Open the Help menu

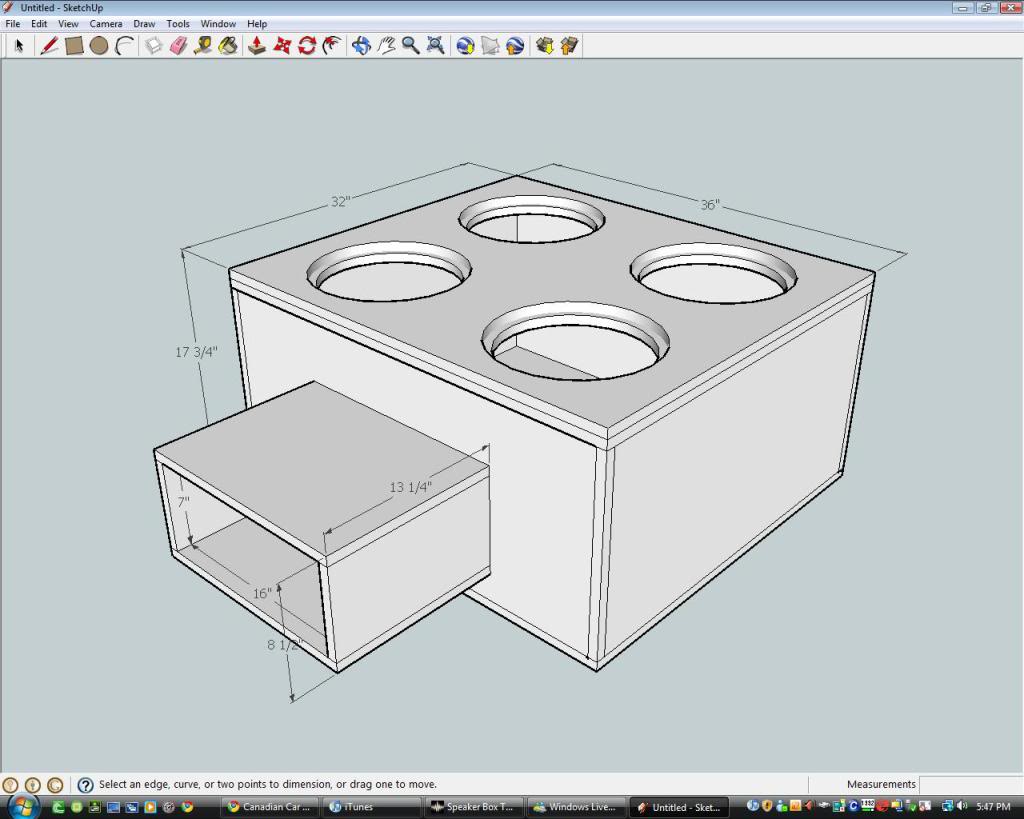click(257, 24)
